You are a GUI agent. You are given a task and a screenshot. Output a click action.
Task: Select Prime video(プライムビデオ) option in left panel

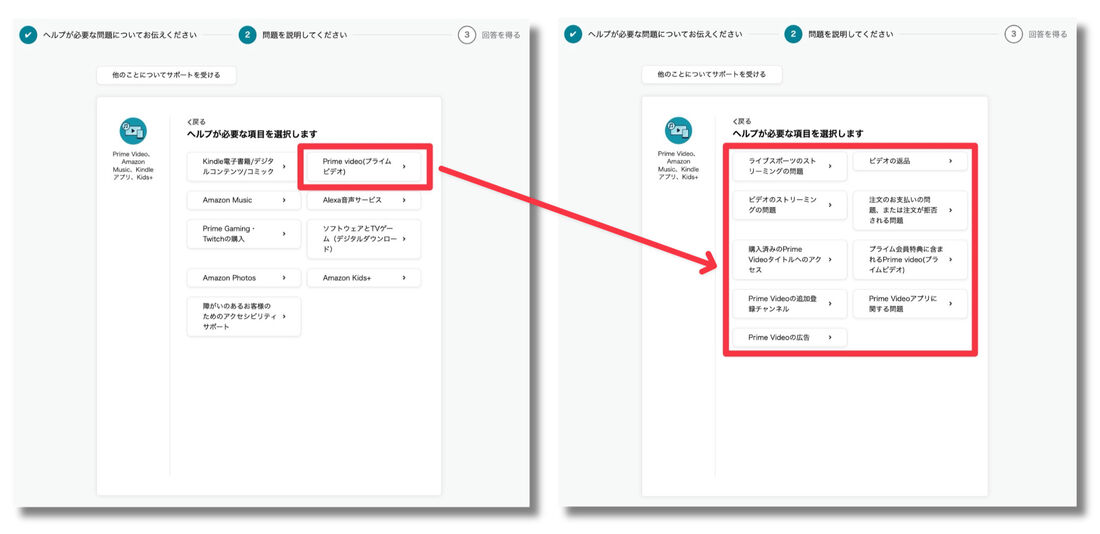(x=364, y=166)
